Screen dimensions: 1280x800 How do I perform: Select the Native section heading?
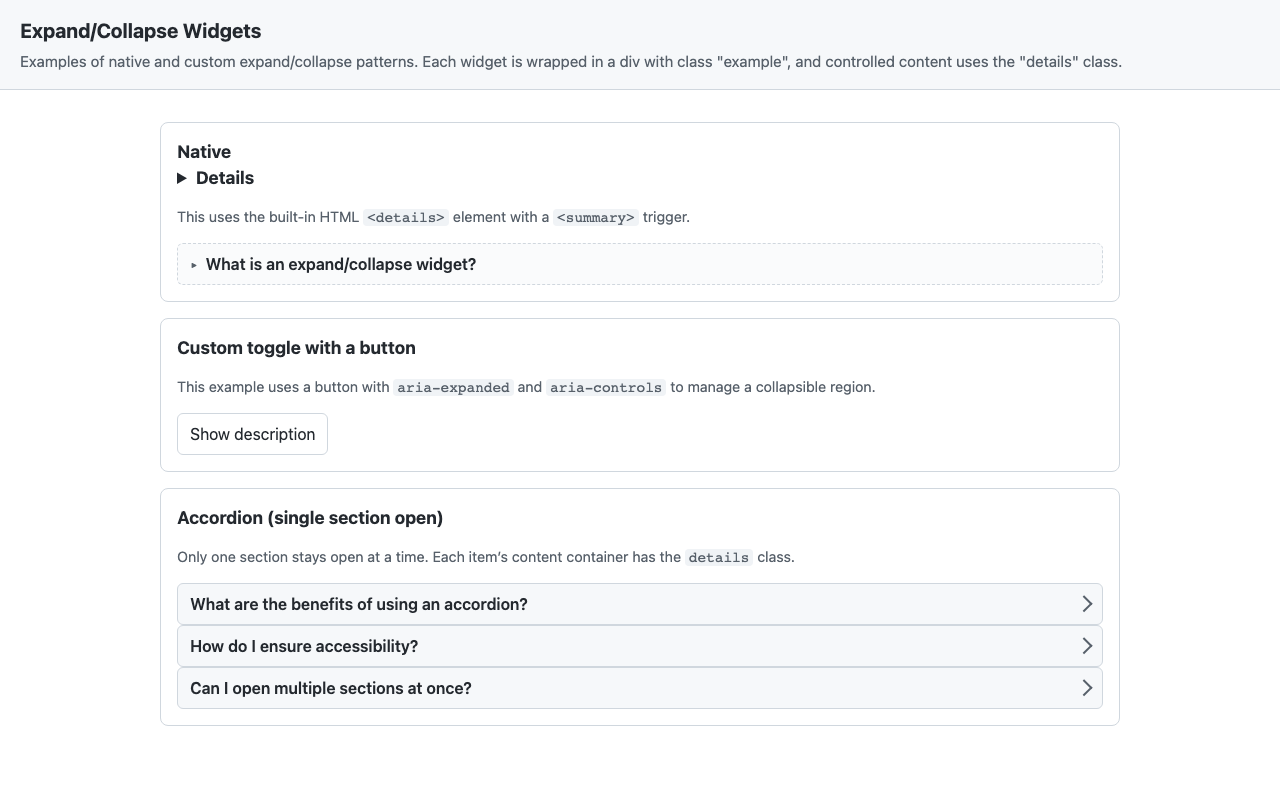[204, 152]
